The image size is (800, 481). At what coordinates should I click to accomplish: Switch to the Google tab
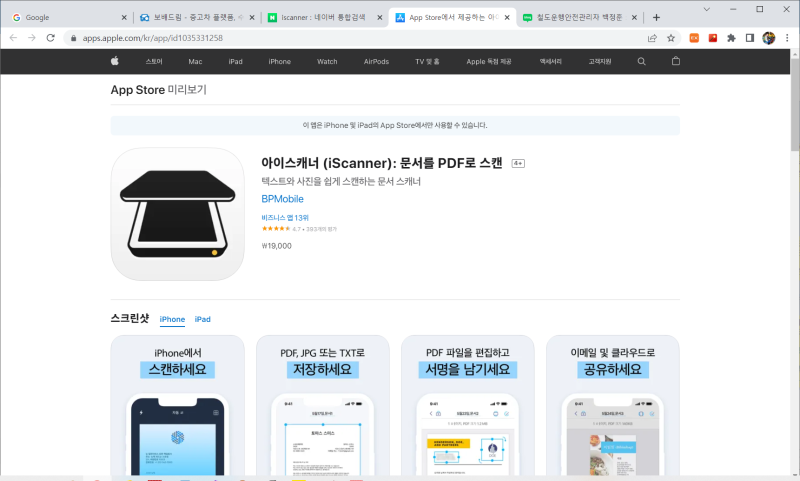[70, 17]
